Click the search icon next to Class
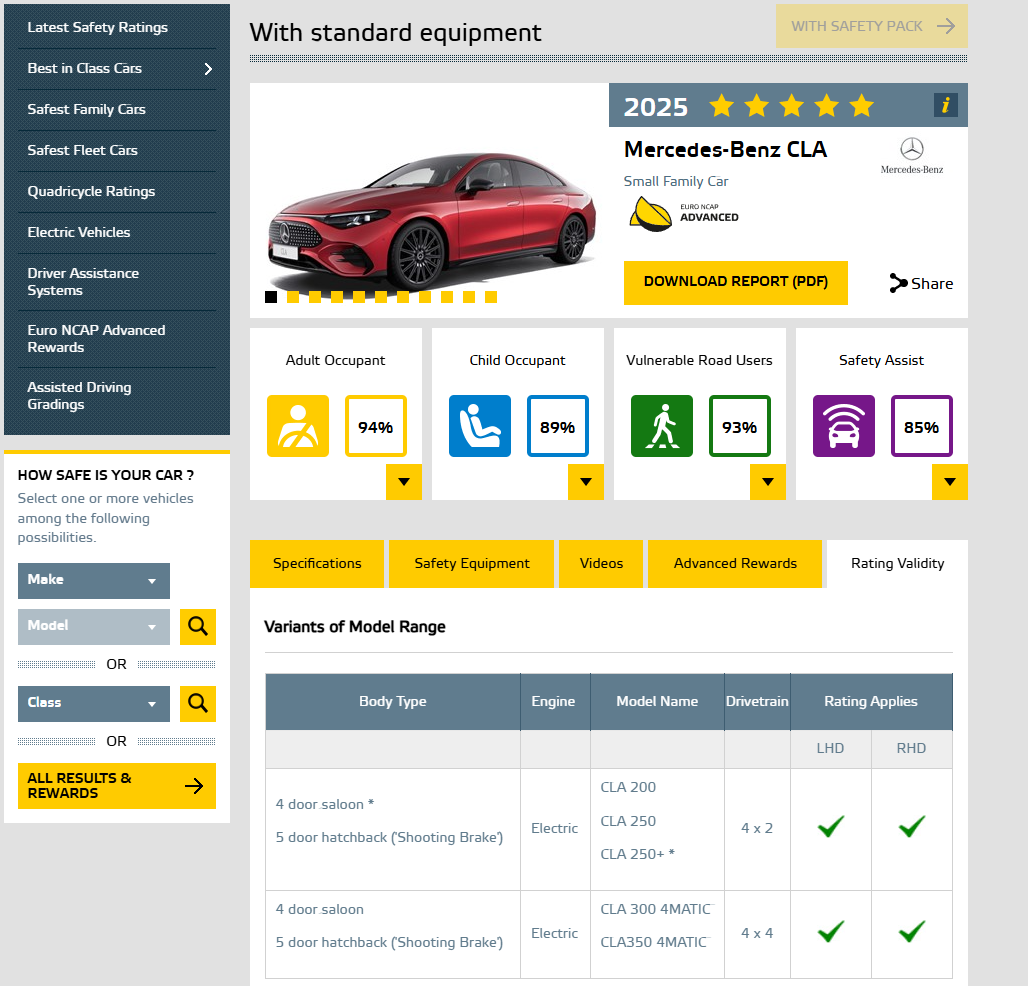 198,703
